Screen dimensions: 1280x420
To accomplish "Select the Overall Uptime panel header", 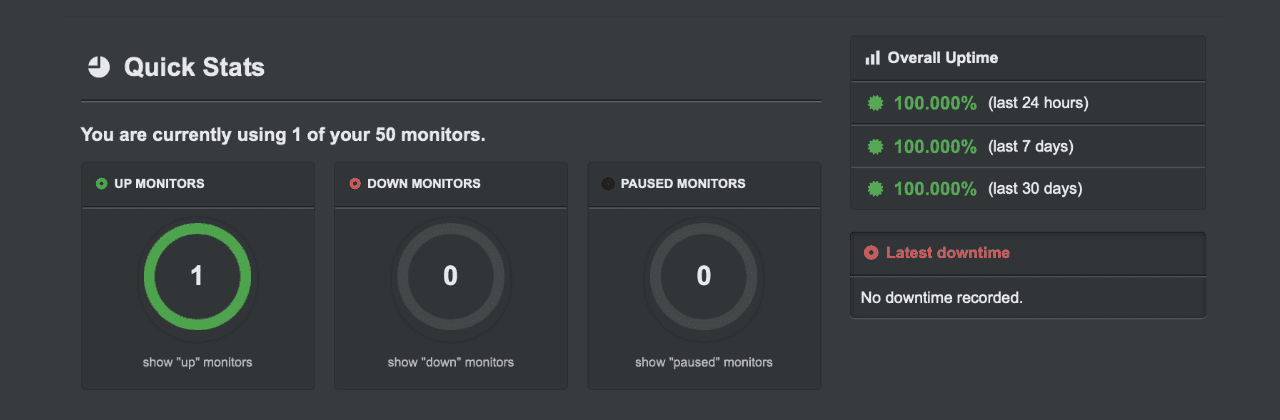I will click(1028, 58).
